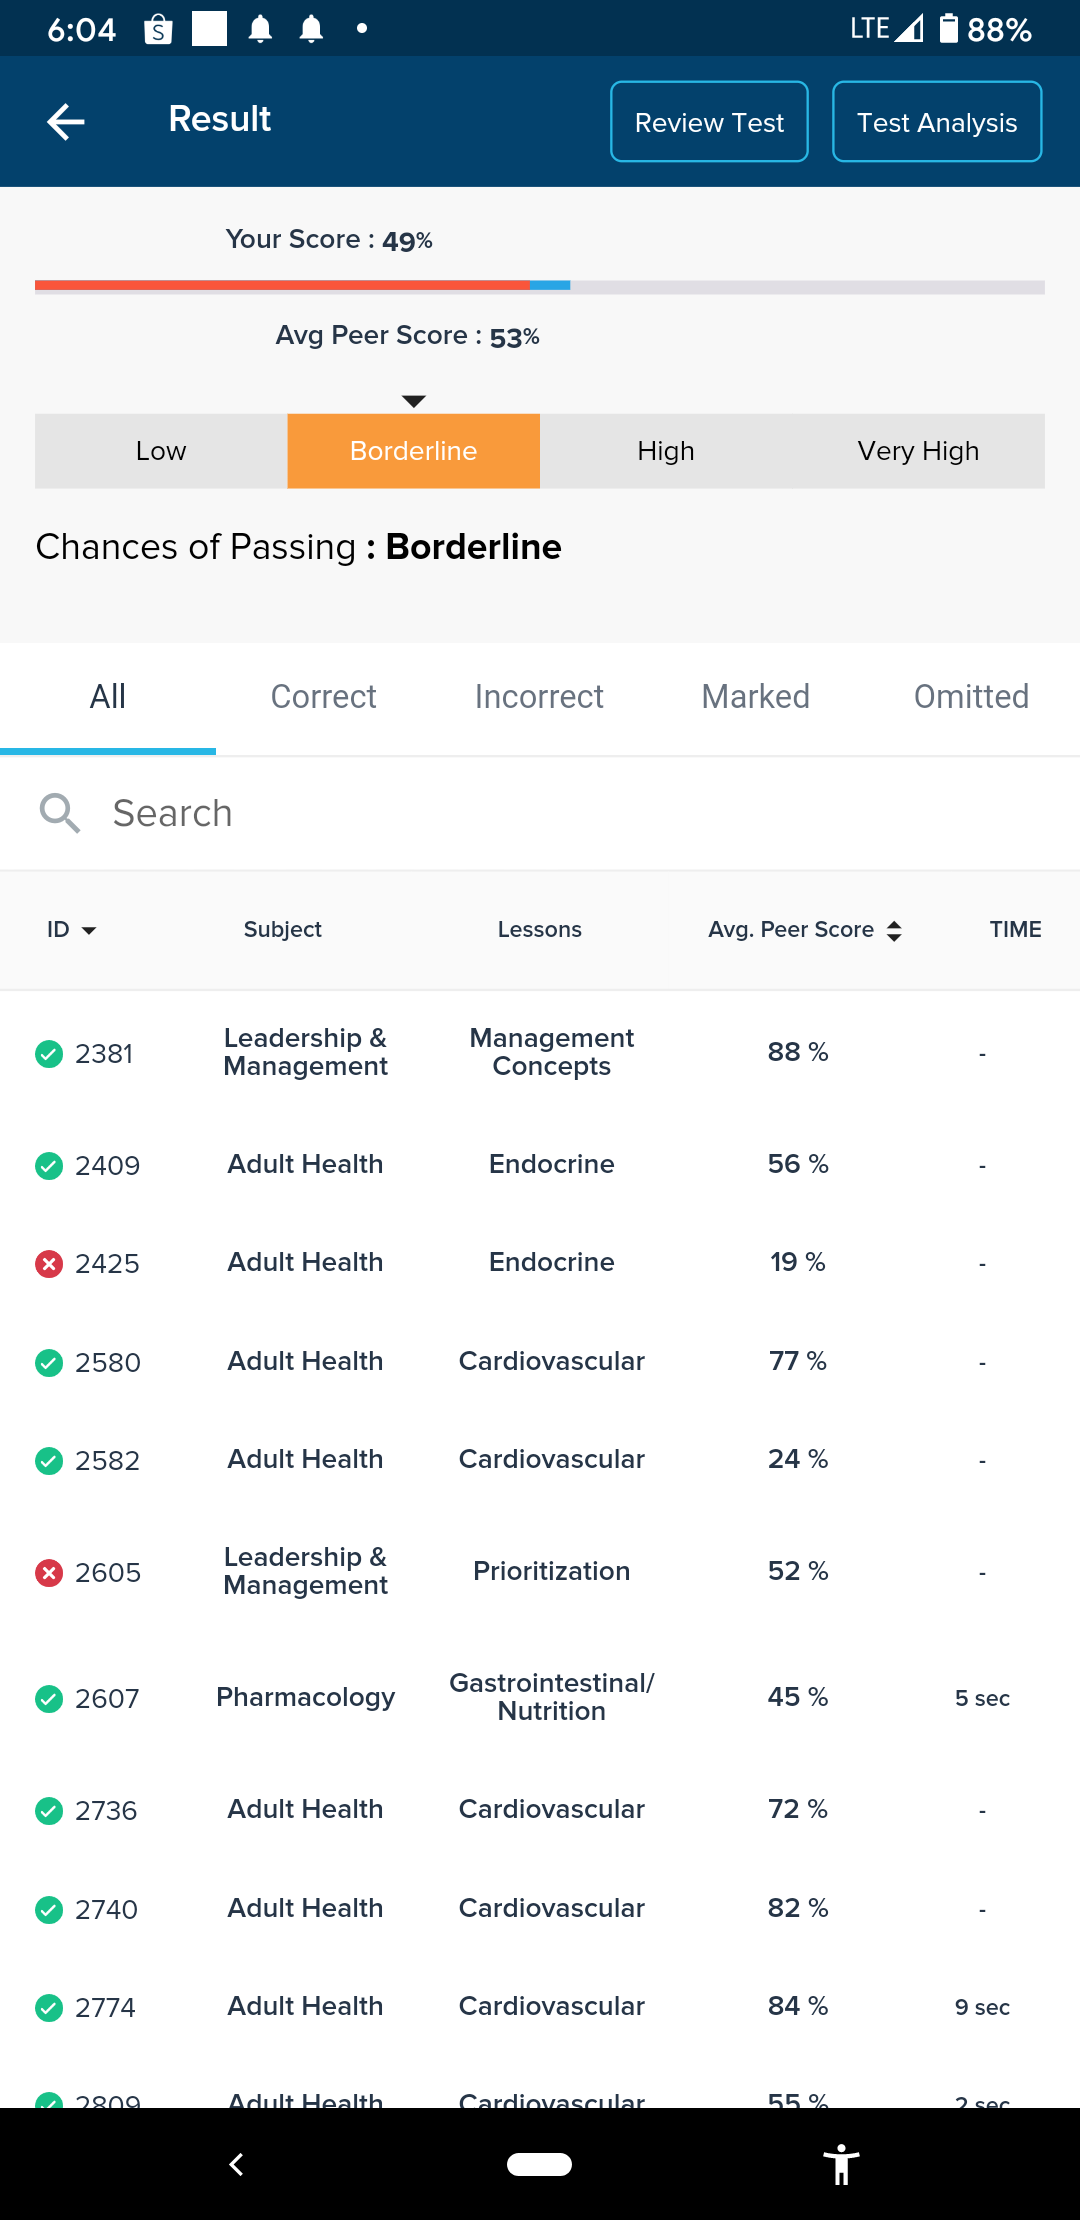Viewport: 1080px width, 2220px height.
Task: Click the score progress bar
Action: coord(540,287)
